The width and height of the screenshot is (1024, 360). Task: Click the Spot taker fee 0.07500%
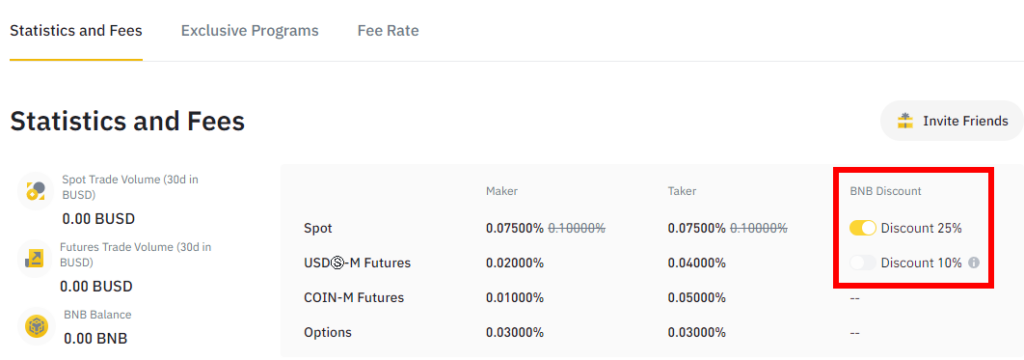[697, 228]
